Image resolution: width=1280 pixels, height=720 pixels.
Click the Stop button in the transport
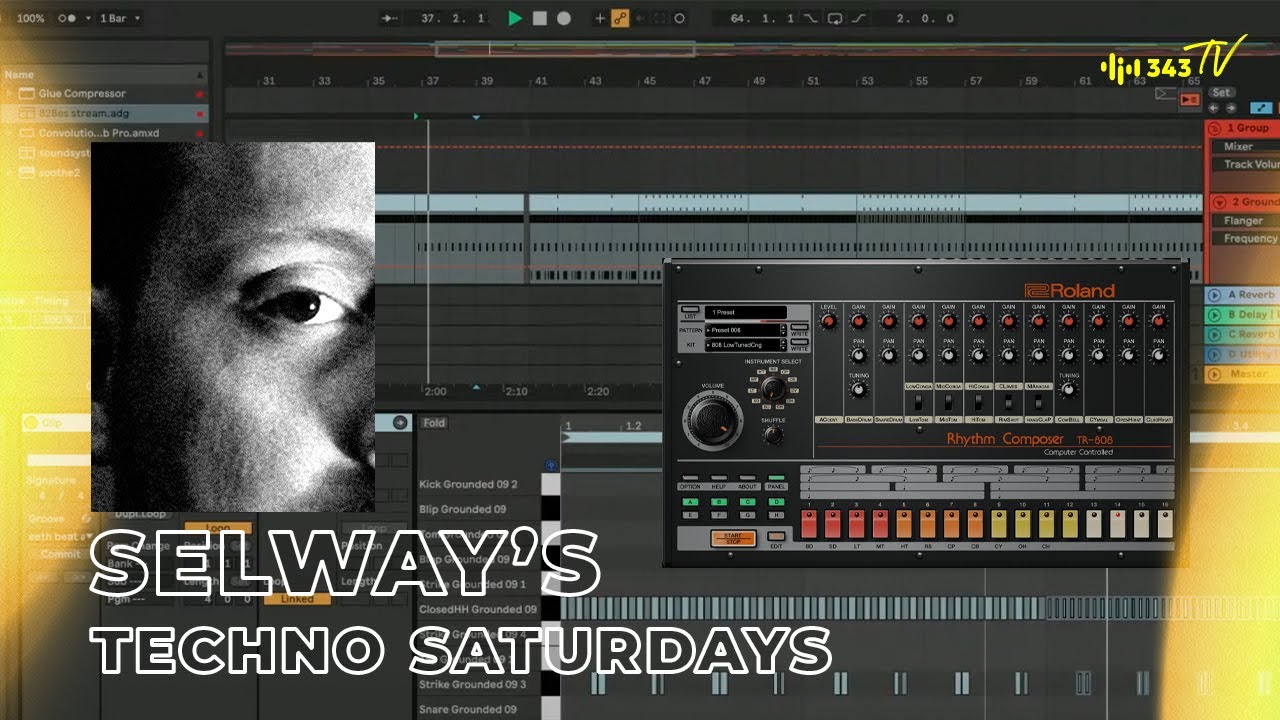(540, 18)
